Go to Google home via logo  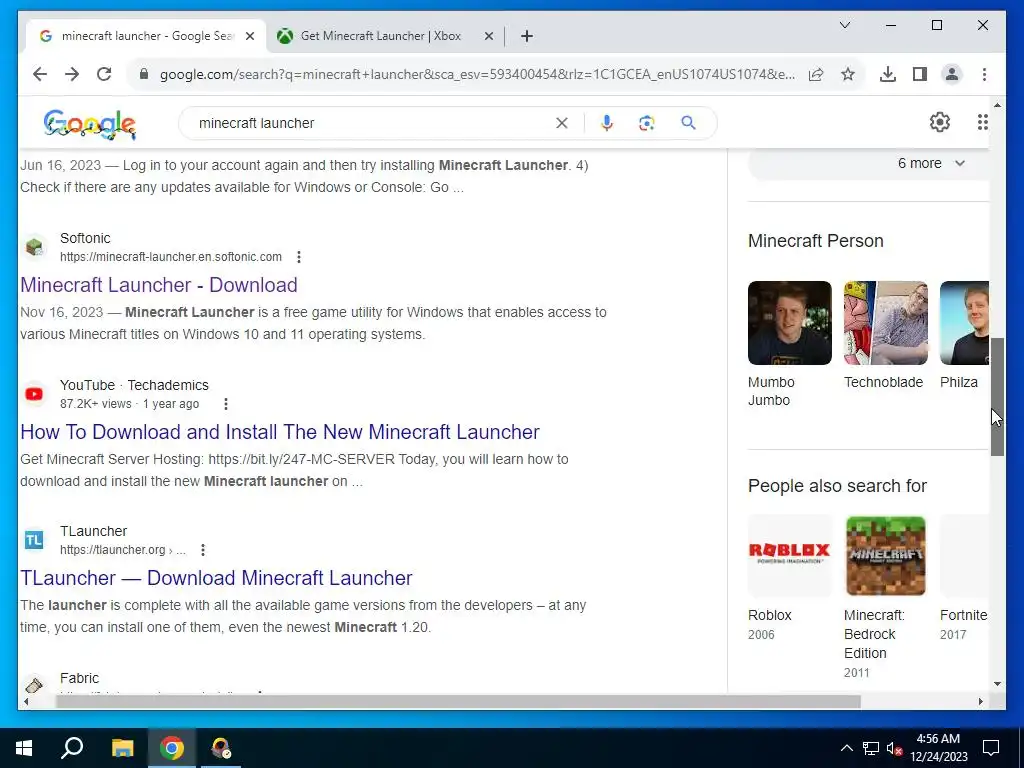click(89, 124)
